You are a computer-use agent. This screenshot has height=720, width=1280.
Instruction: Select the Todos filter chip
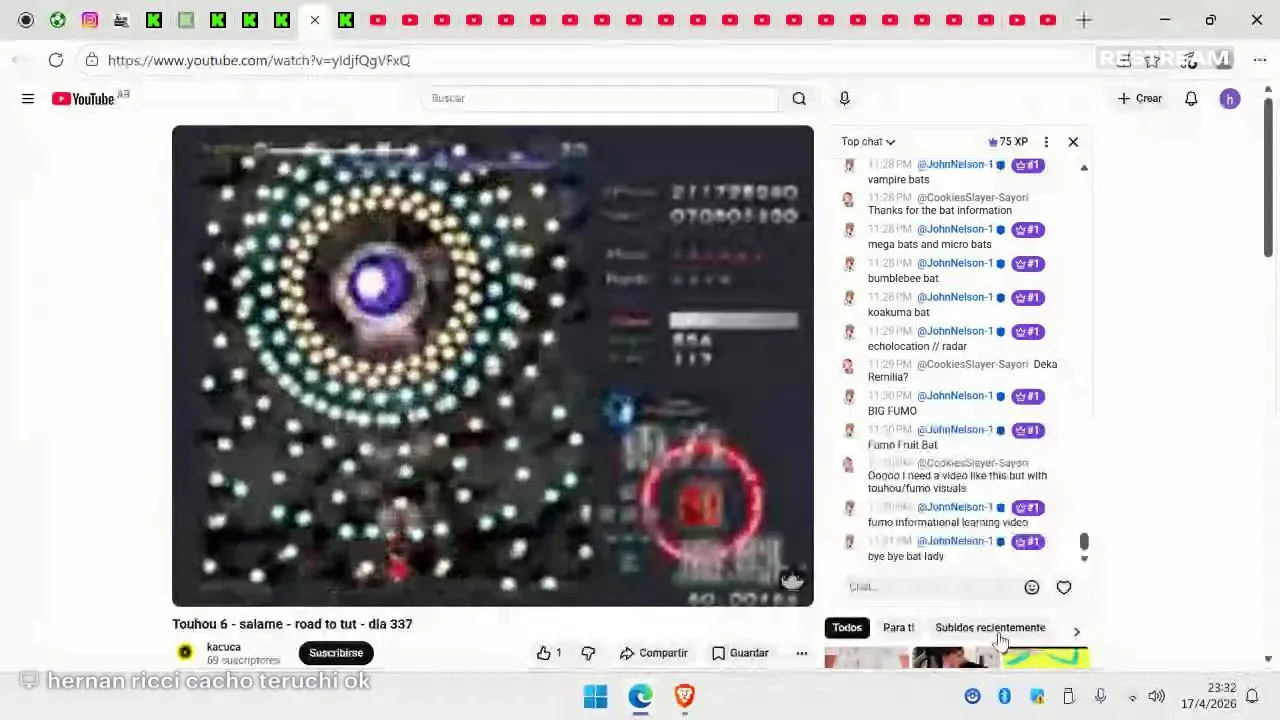[847, 628]
